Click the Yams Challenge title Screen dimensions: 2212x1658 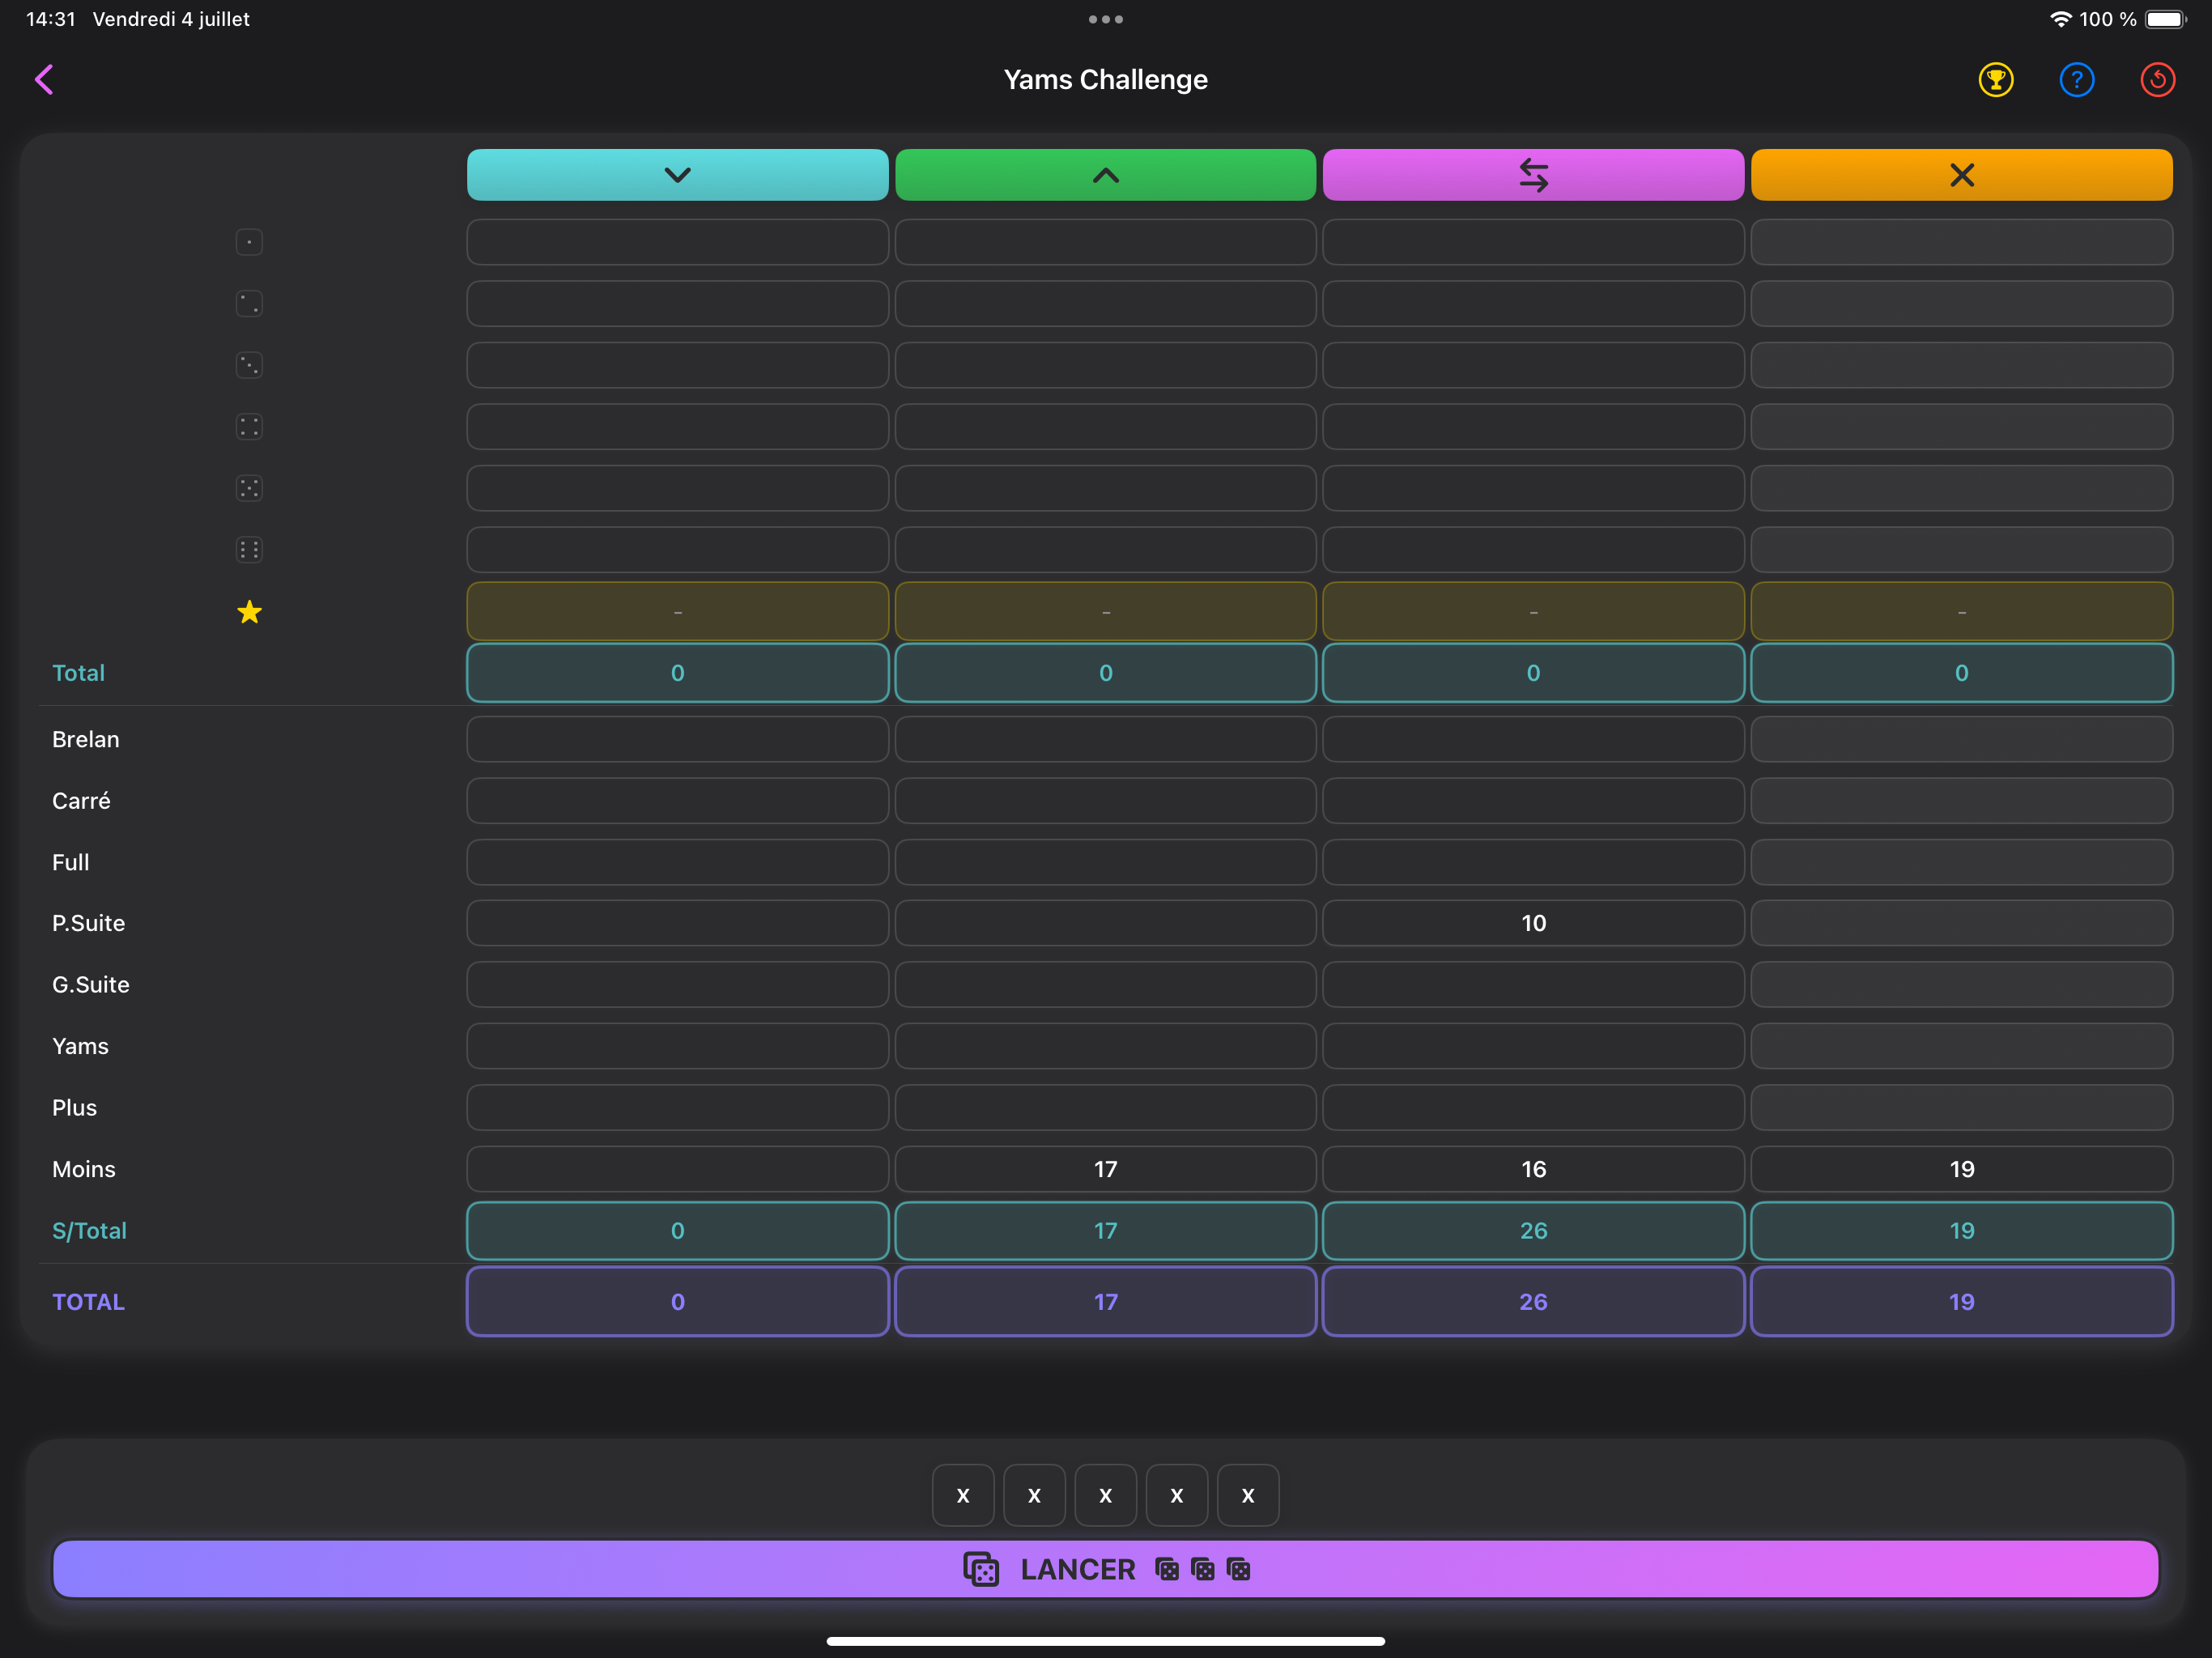pos(1105,79)
